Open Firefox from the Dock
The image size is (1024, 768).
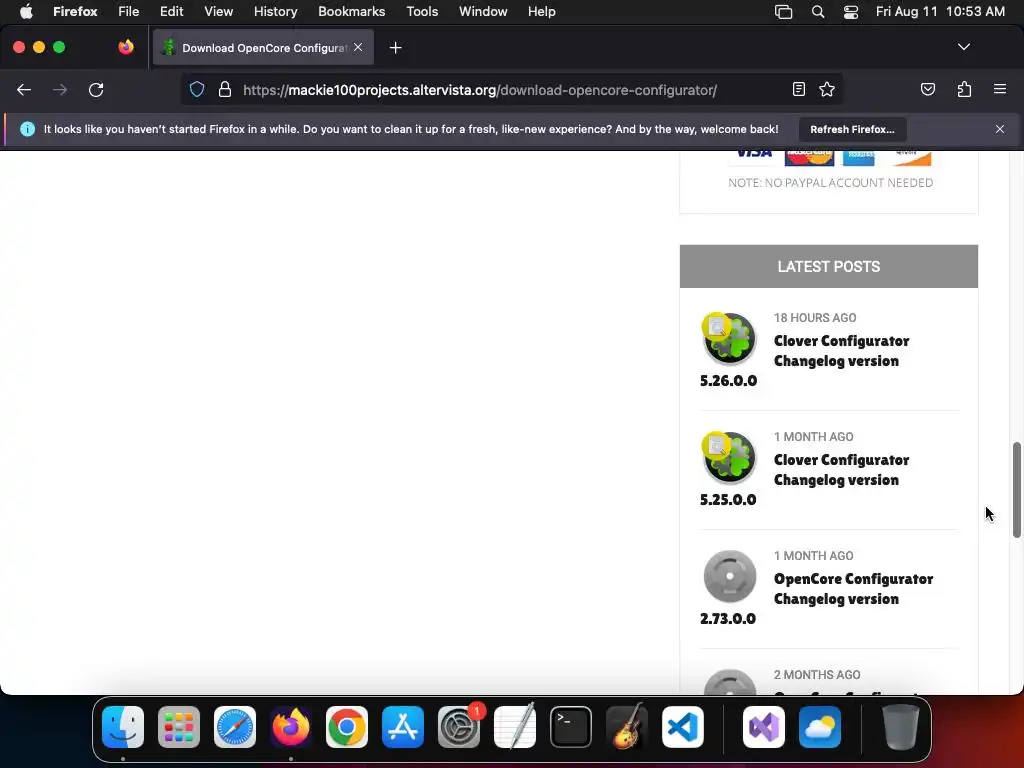click(291, 727)
